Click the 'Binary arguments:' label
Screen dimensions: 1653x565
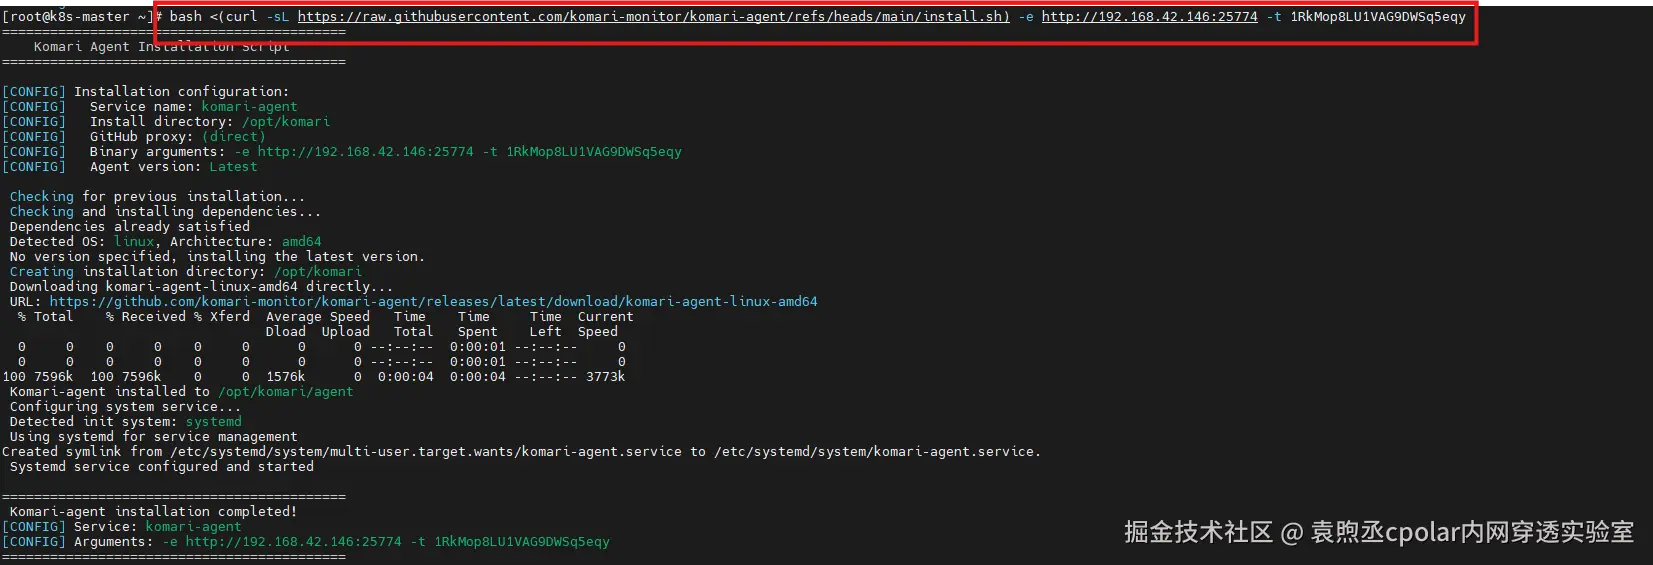[x=157, y=152]
